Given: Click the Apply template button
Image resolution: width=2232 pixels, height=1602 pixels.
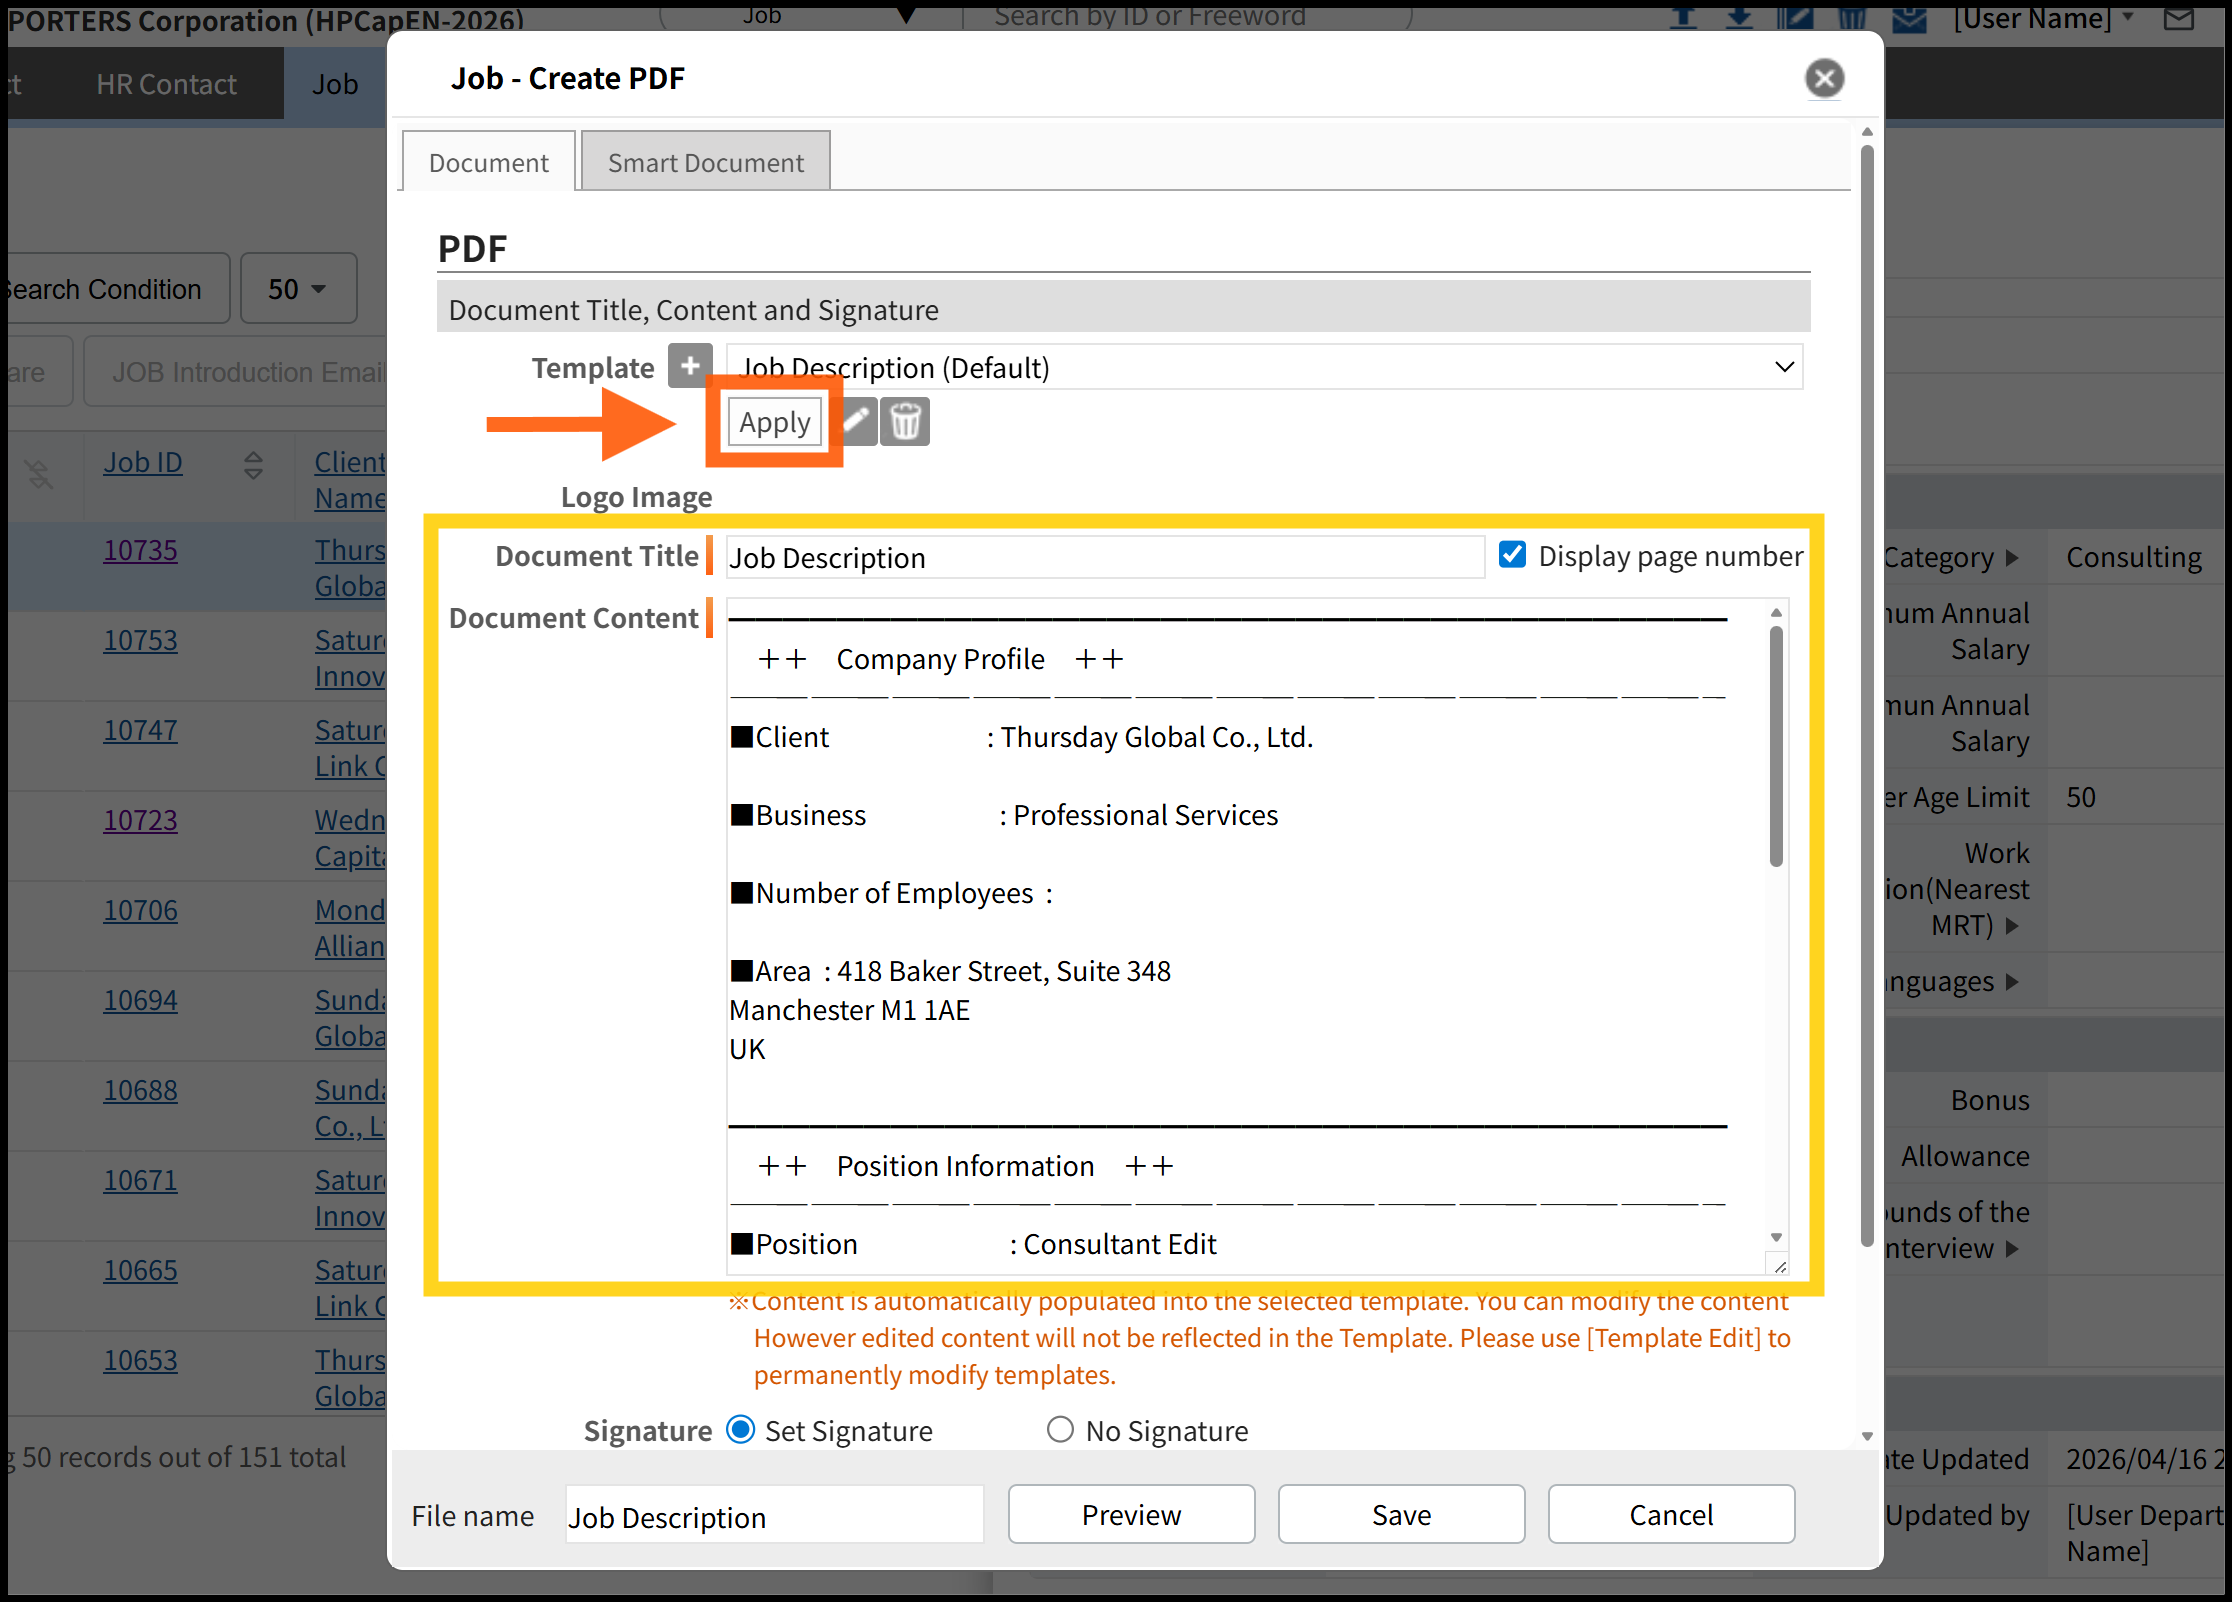Looking at the screenshot, I should [x=775, y=421].
